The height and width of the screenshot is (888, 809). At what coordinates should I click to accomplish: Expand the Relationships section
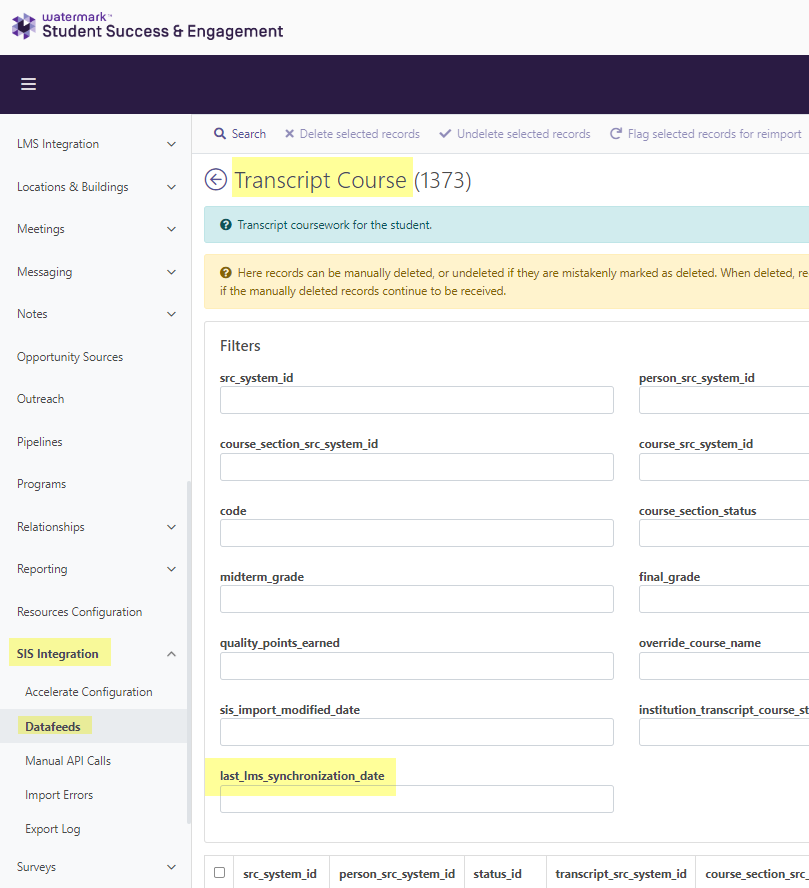pyautogui.click(x=171, y=527)
